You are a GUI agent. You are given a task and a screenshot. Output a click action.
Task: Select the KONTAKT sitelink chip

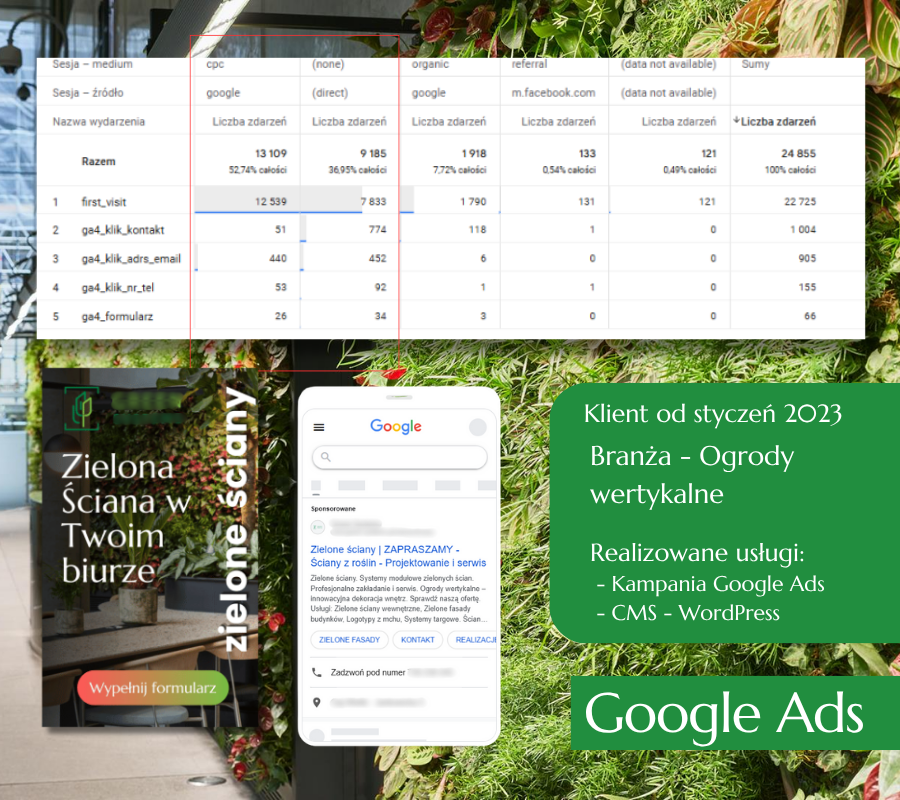point(417,640)
